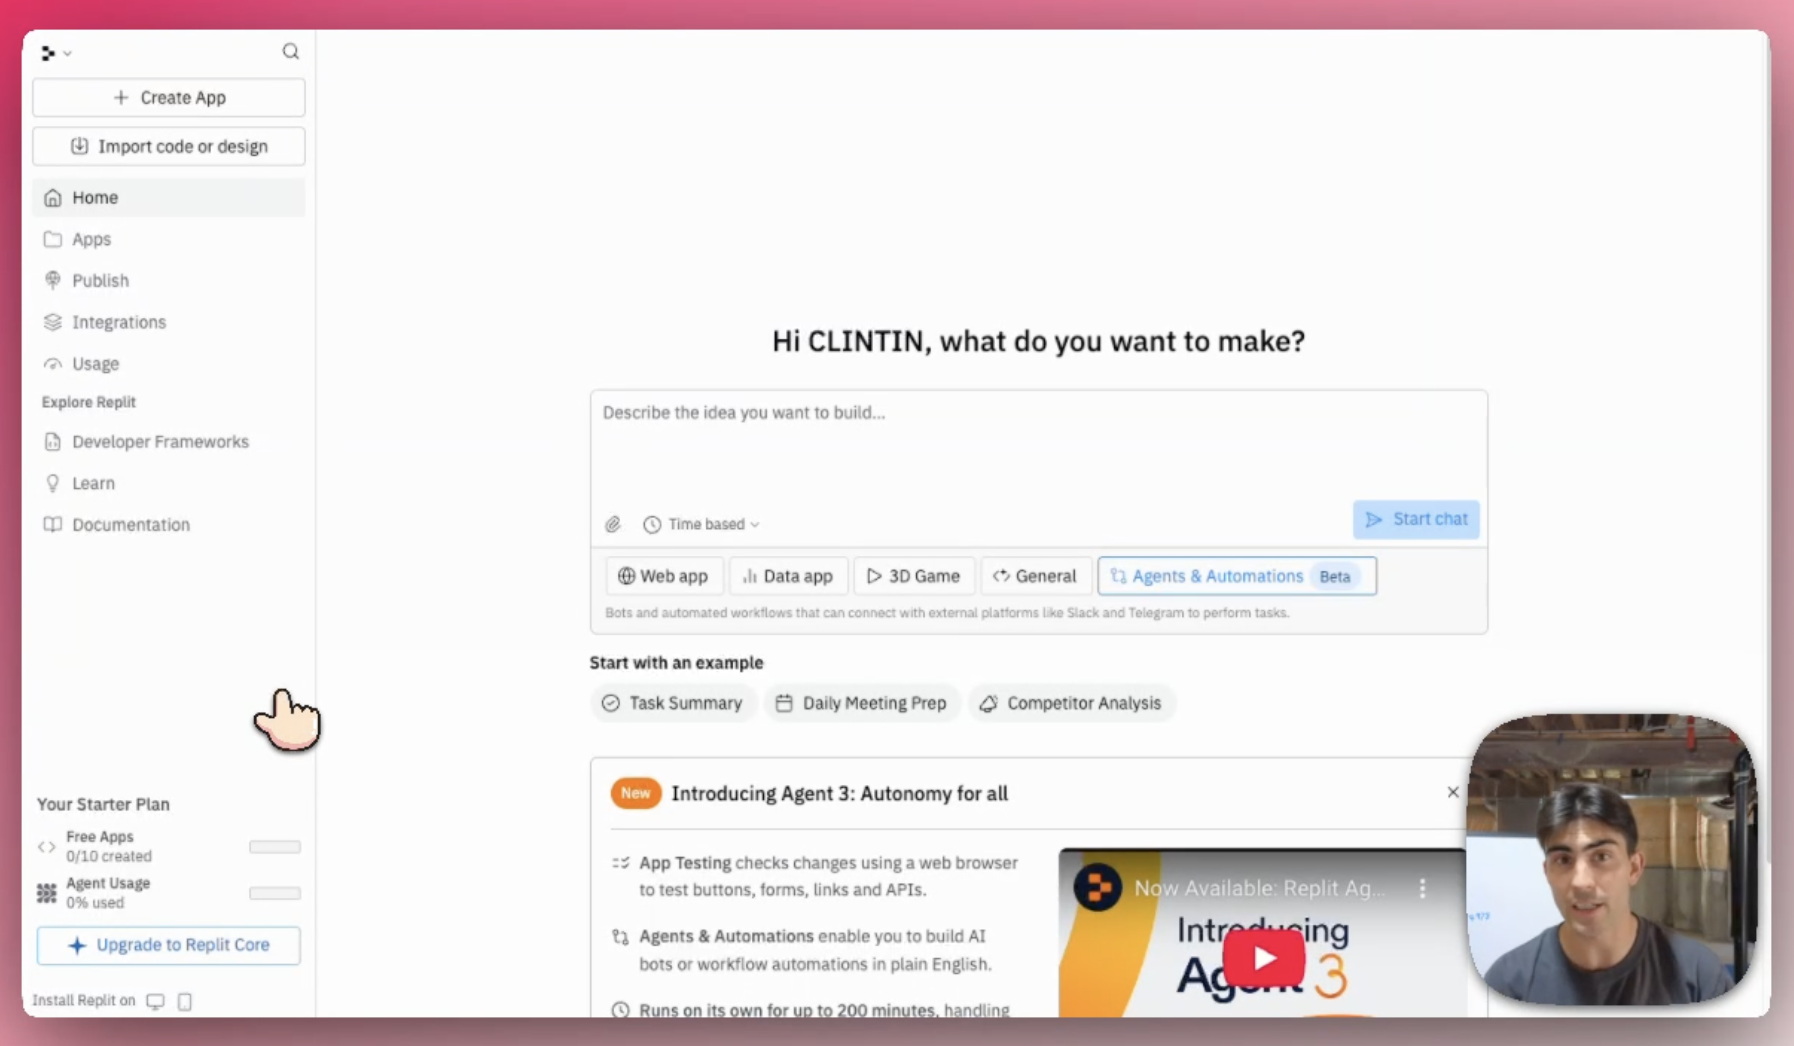The height and width of the screenshot is (1046, 1794).
Task: Click the 'Explore Replit' heading
Action: coord(89,402)
